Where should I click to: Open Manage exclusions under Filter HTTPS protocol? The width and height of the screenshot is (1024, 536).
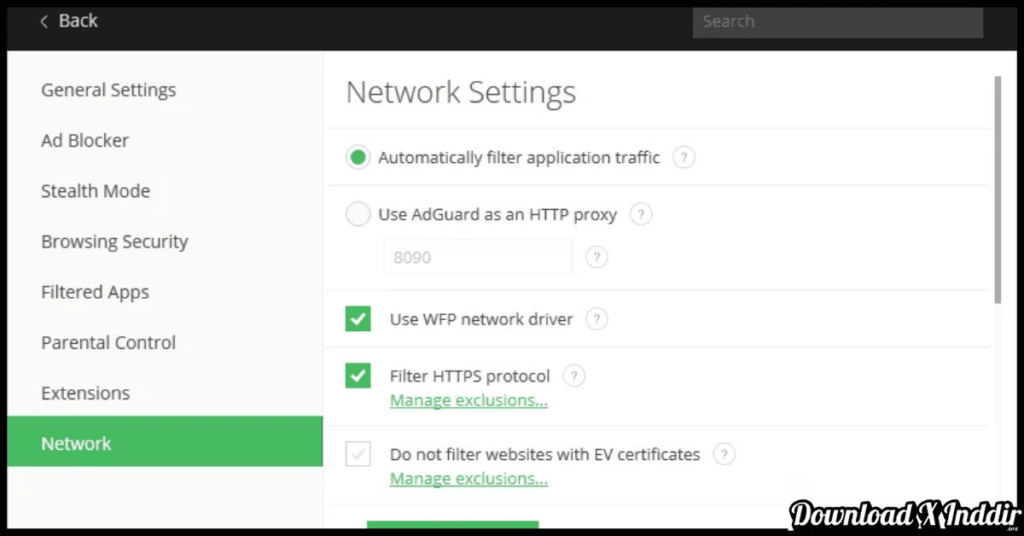[x=468, y=400]
